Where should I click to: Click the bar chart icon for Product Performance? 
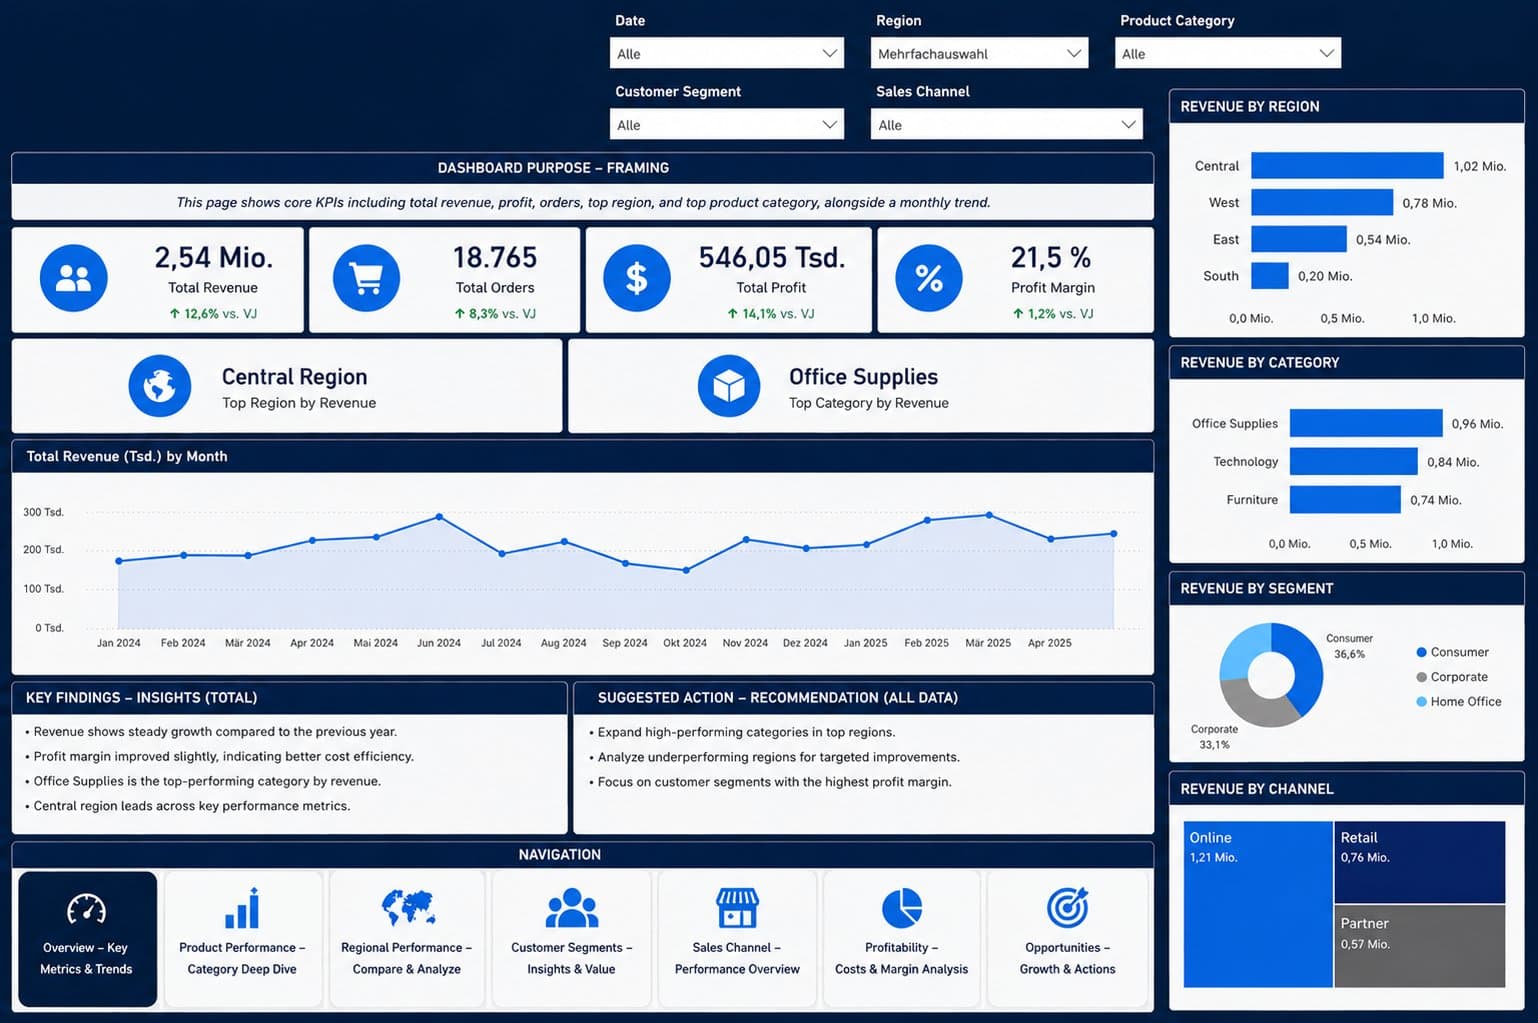point(242,908)
